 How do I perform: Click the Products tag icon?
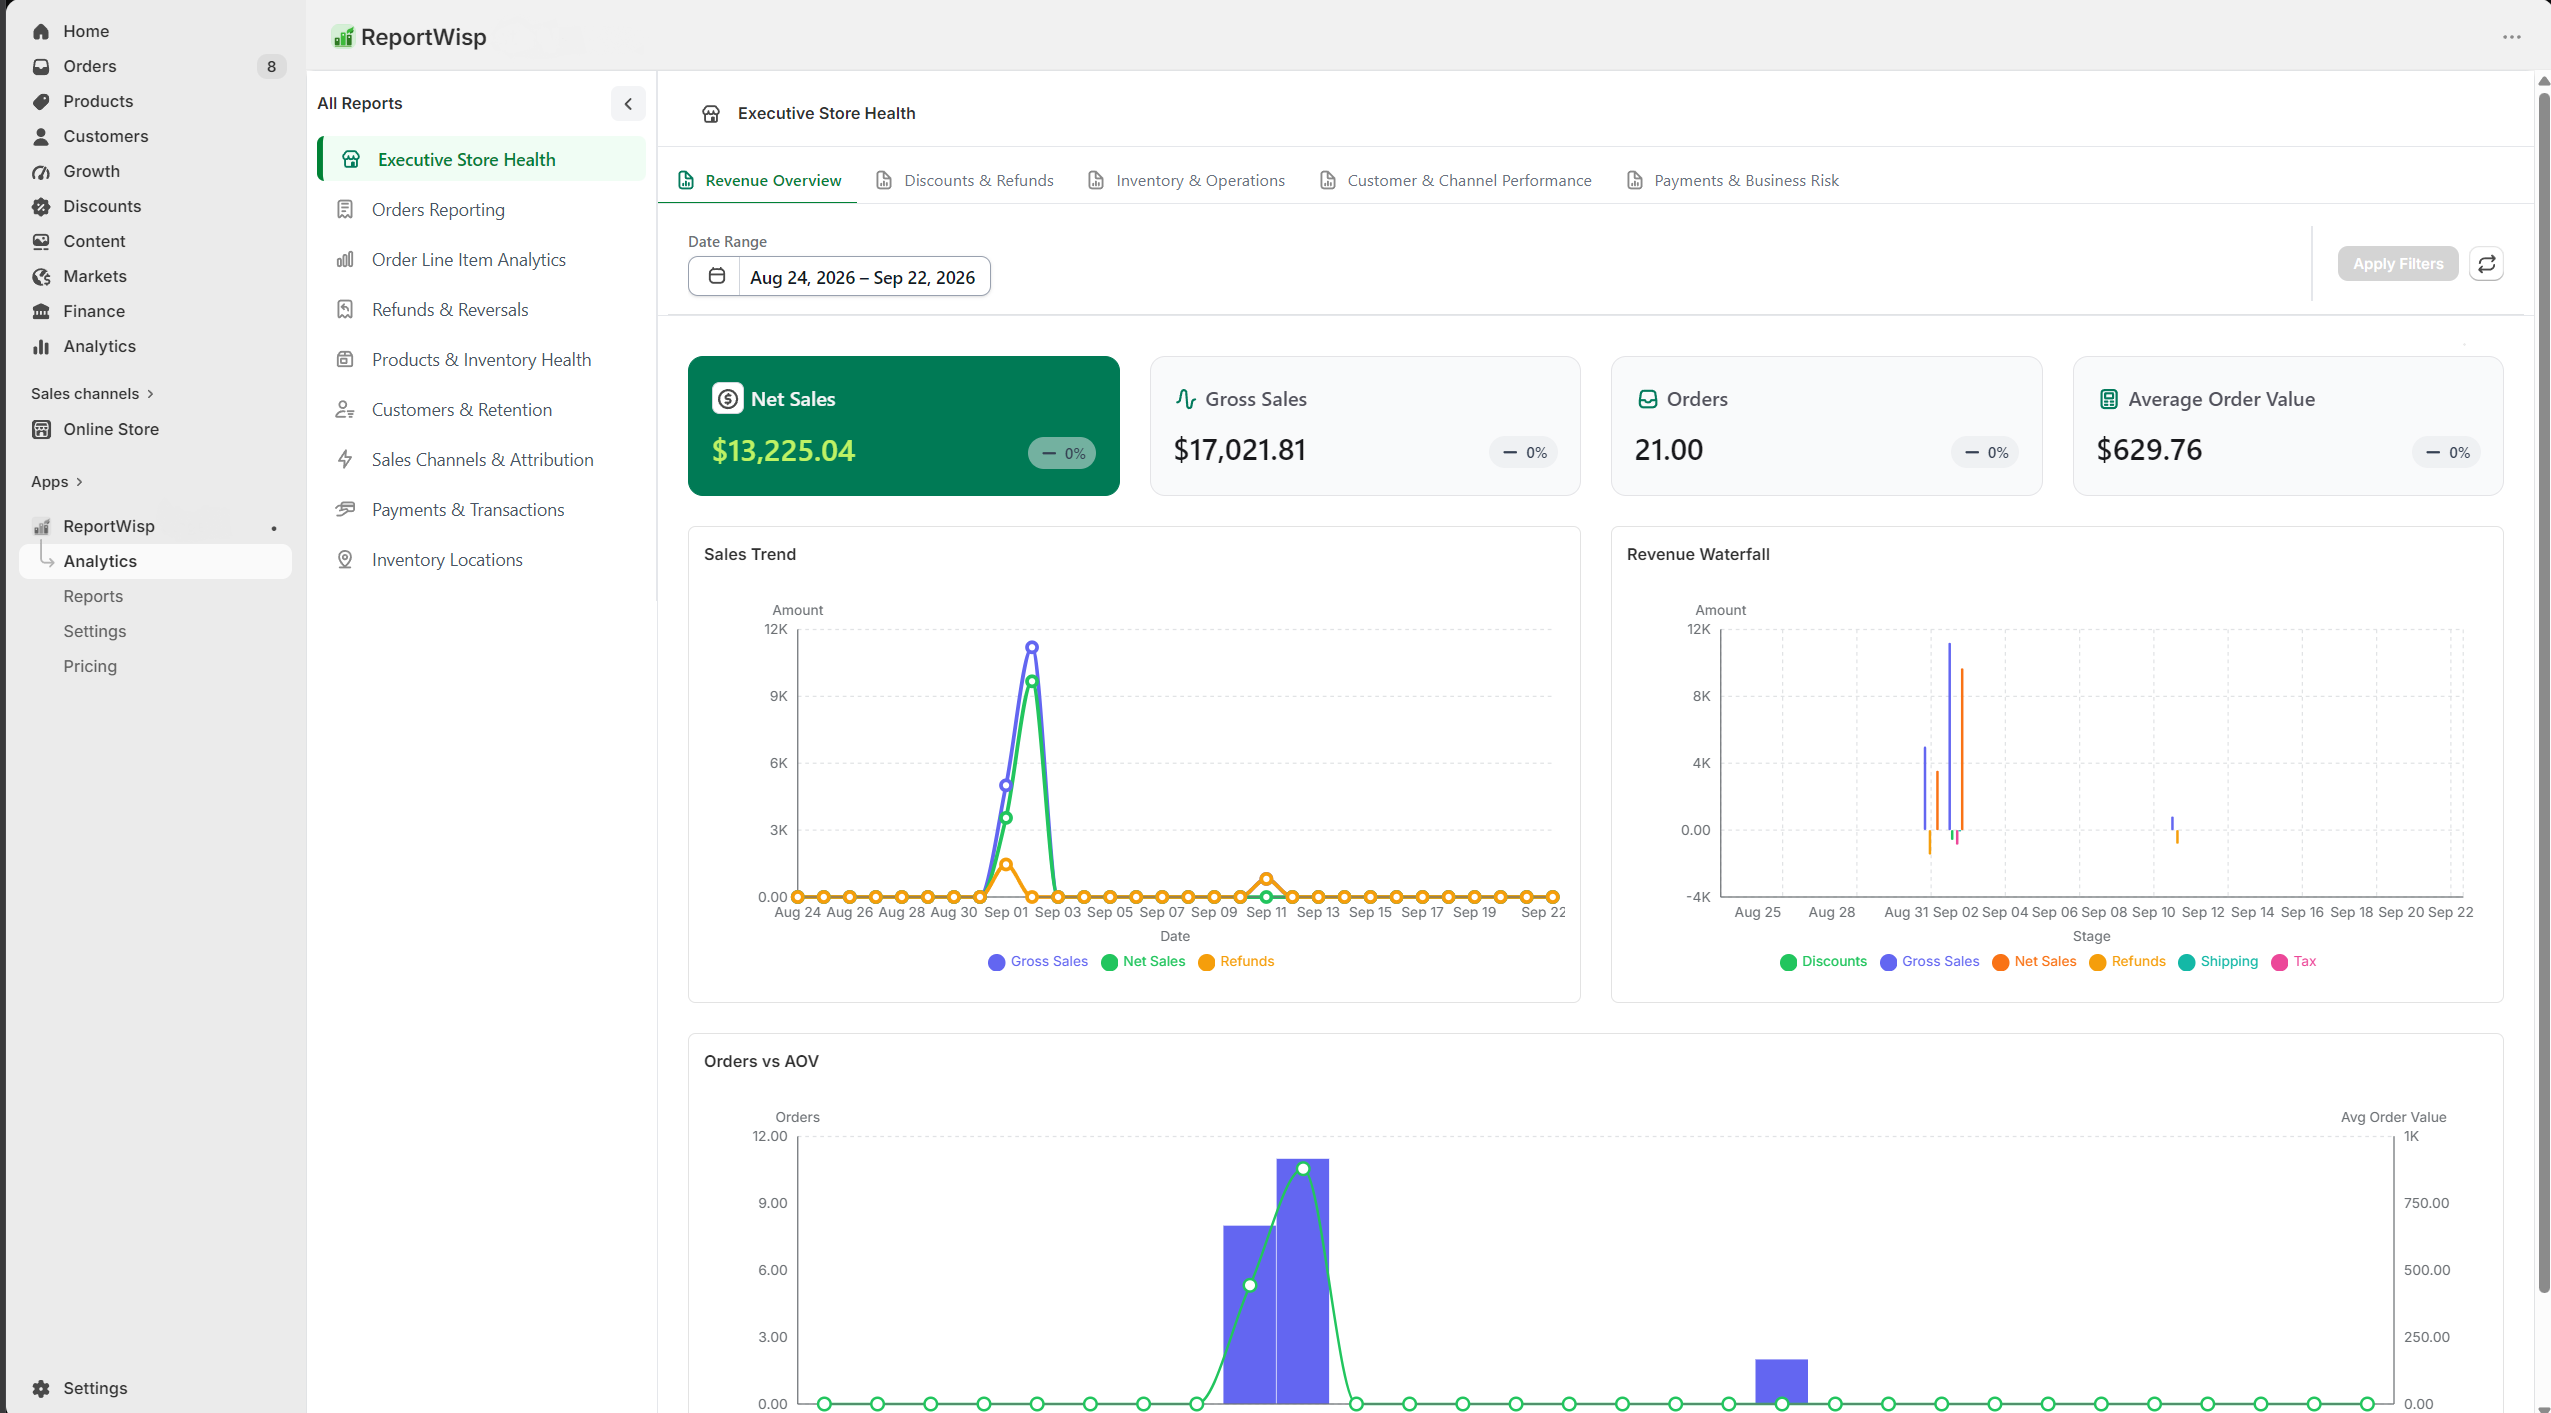41,101
